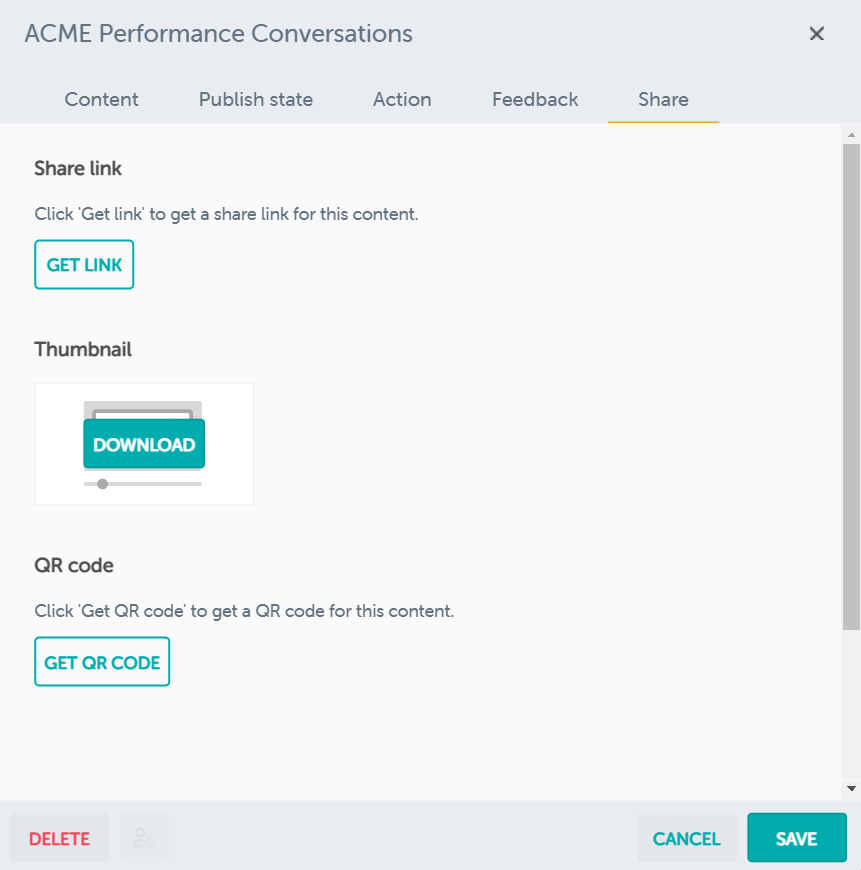861x870 pixels.
Task: Click the user settings icon beside Delete
Action: tap(144, 838)
